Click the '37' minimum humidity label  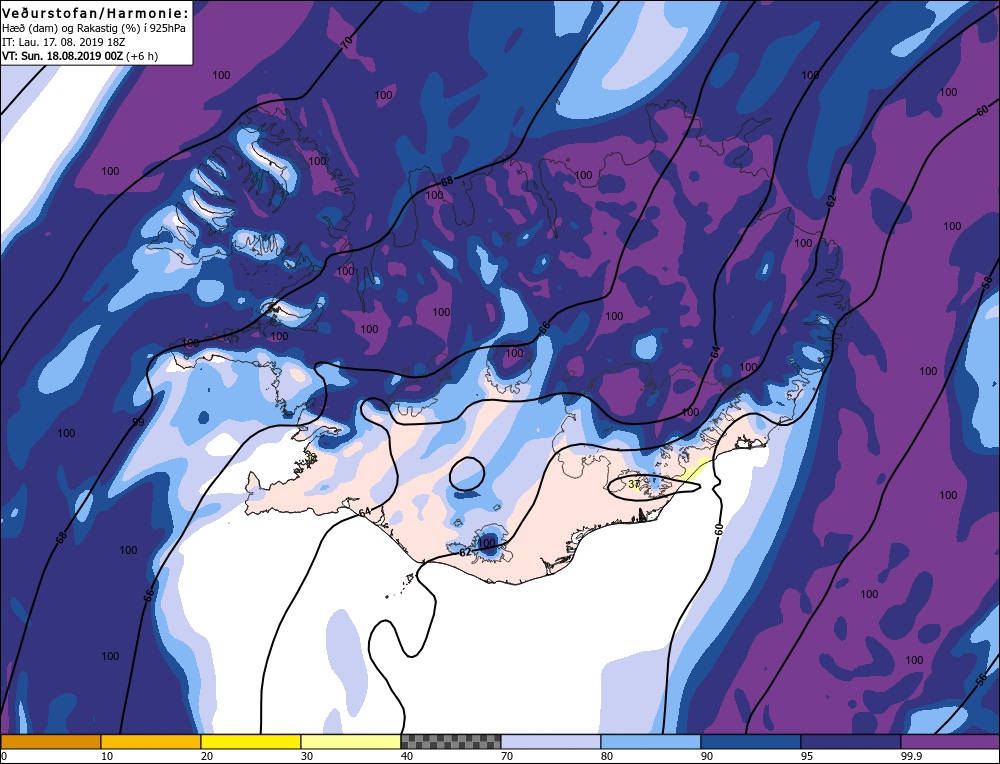coord(633,485)
